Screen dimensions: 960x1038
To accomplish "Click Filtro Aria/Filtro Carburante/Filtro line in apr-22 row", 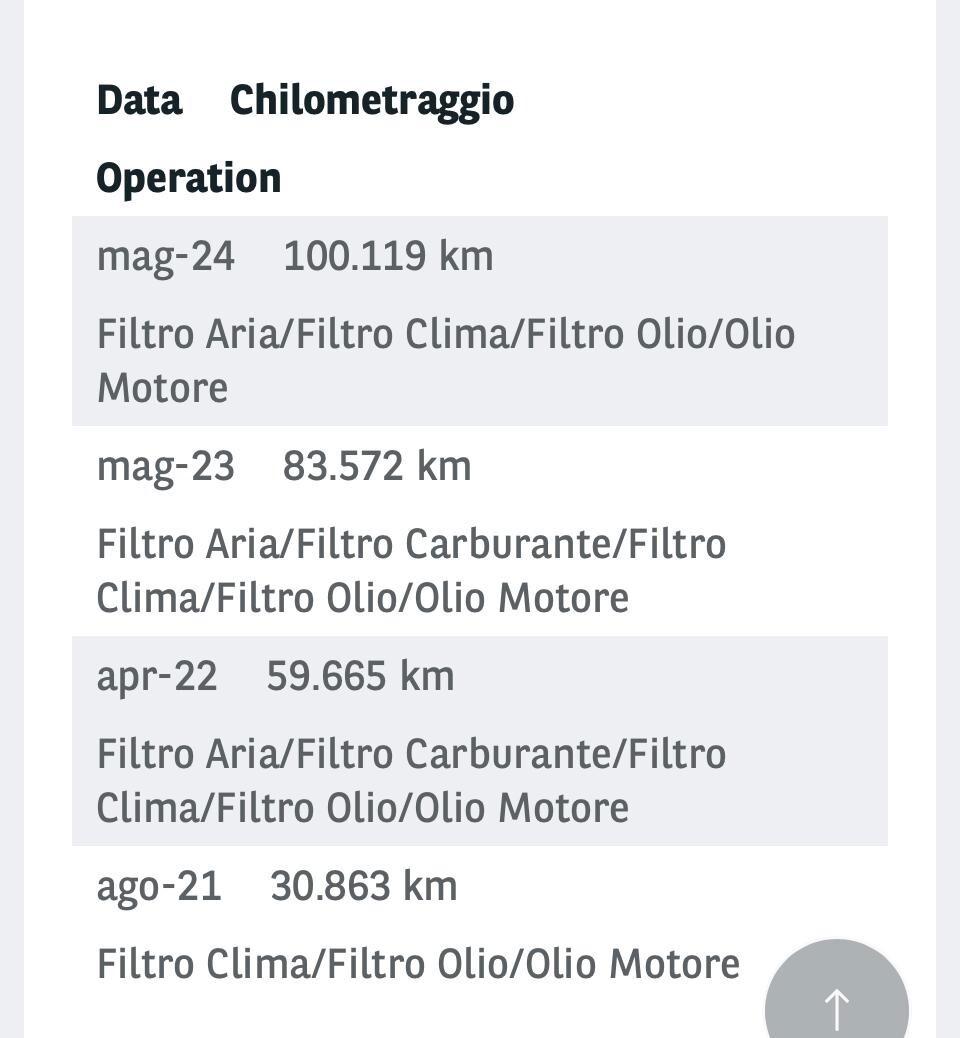I will pos(411,754).
